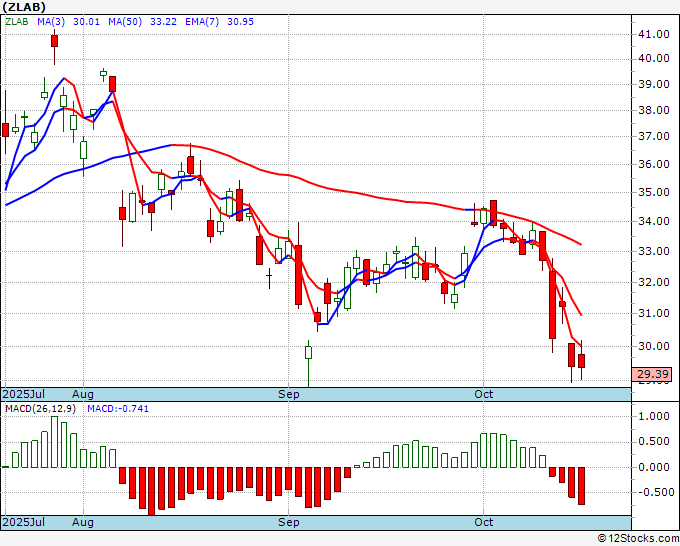Click Oct on the price chart date axis
Image resolution: width=680 pixels, height=546 pixels.
tap(484, 394)
